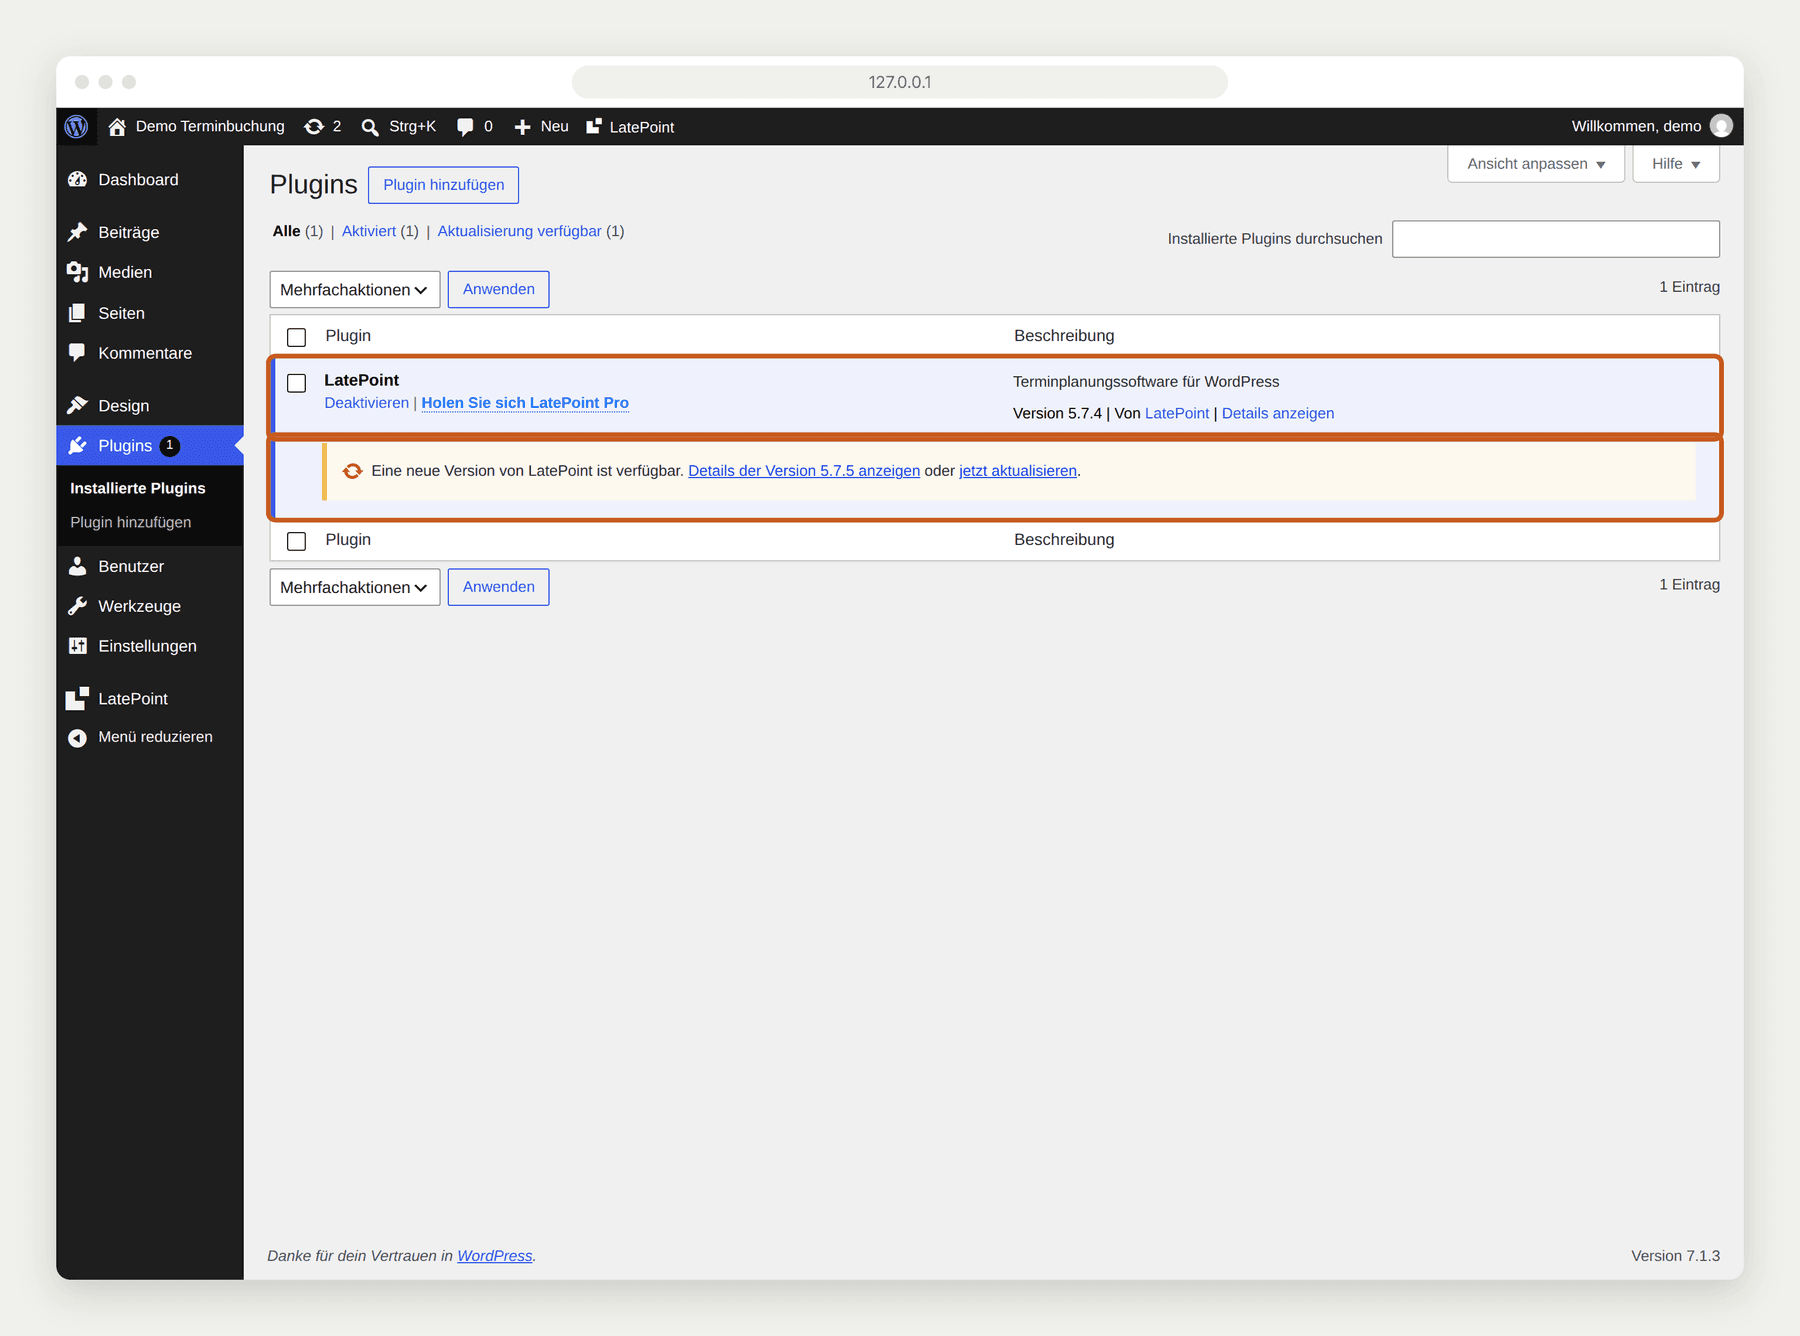Click the search magnifier icon Strg+K
This screenshot has width=1800, height=1336.
click(370, 127)
